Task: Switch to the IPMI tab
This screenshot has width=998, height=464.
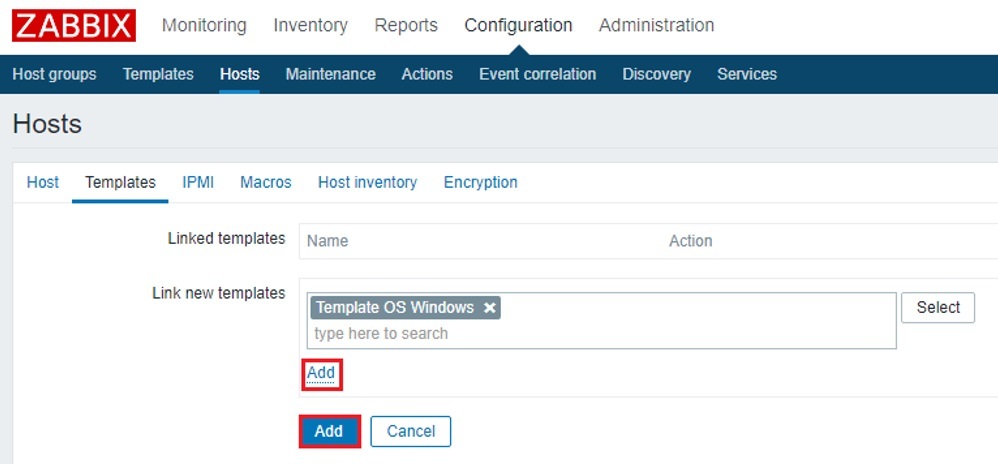Action: pyautogui.click(x=198, y=182)
